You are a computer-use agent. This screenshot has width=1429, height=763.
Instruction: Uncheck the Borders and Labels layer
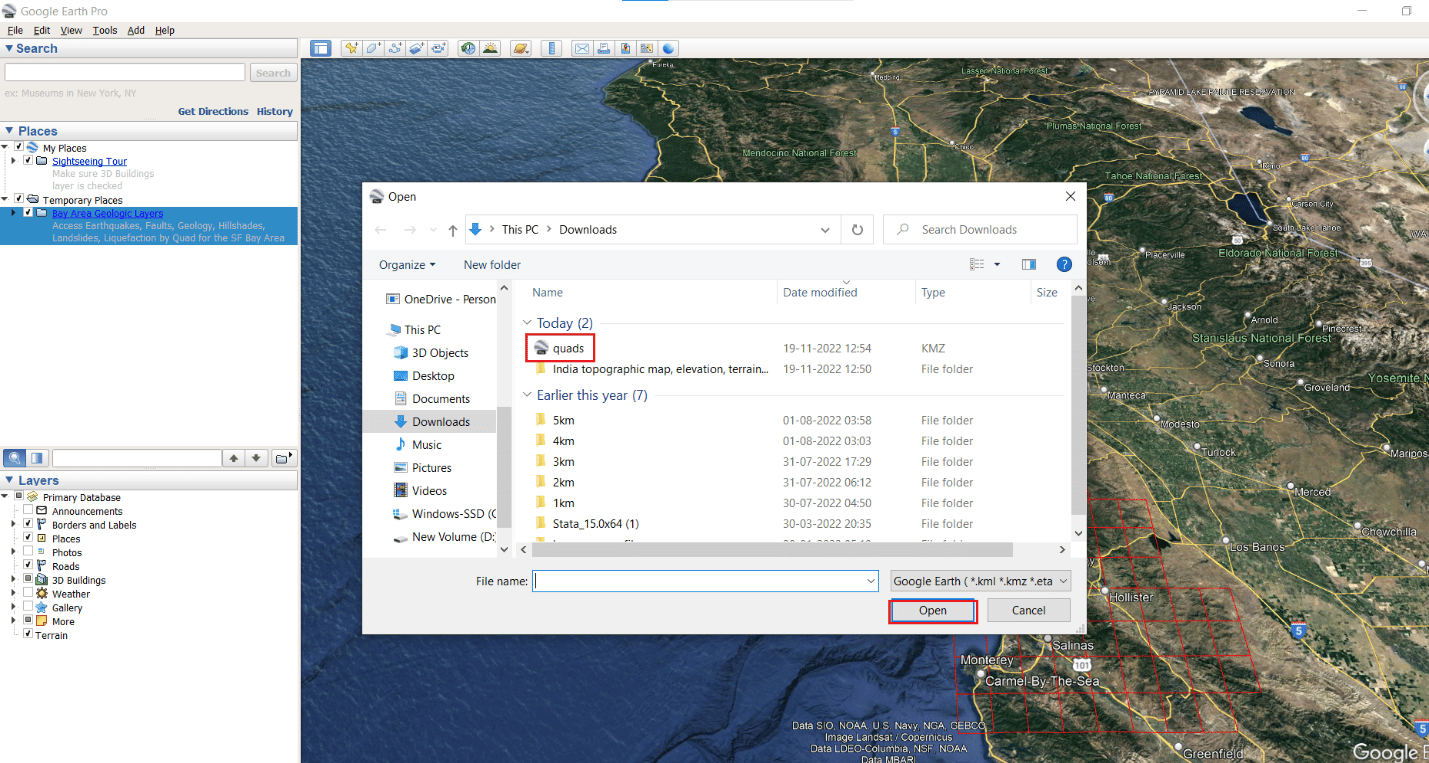[x=28, y=524]
